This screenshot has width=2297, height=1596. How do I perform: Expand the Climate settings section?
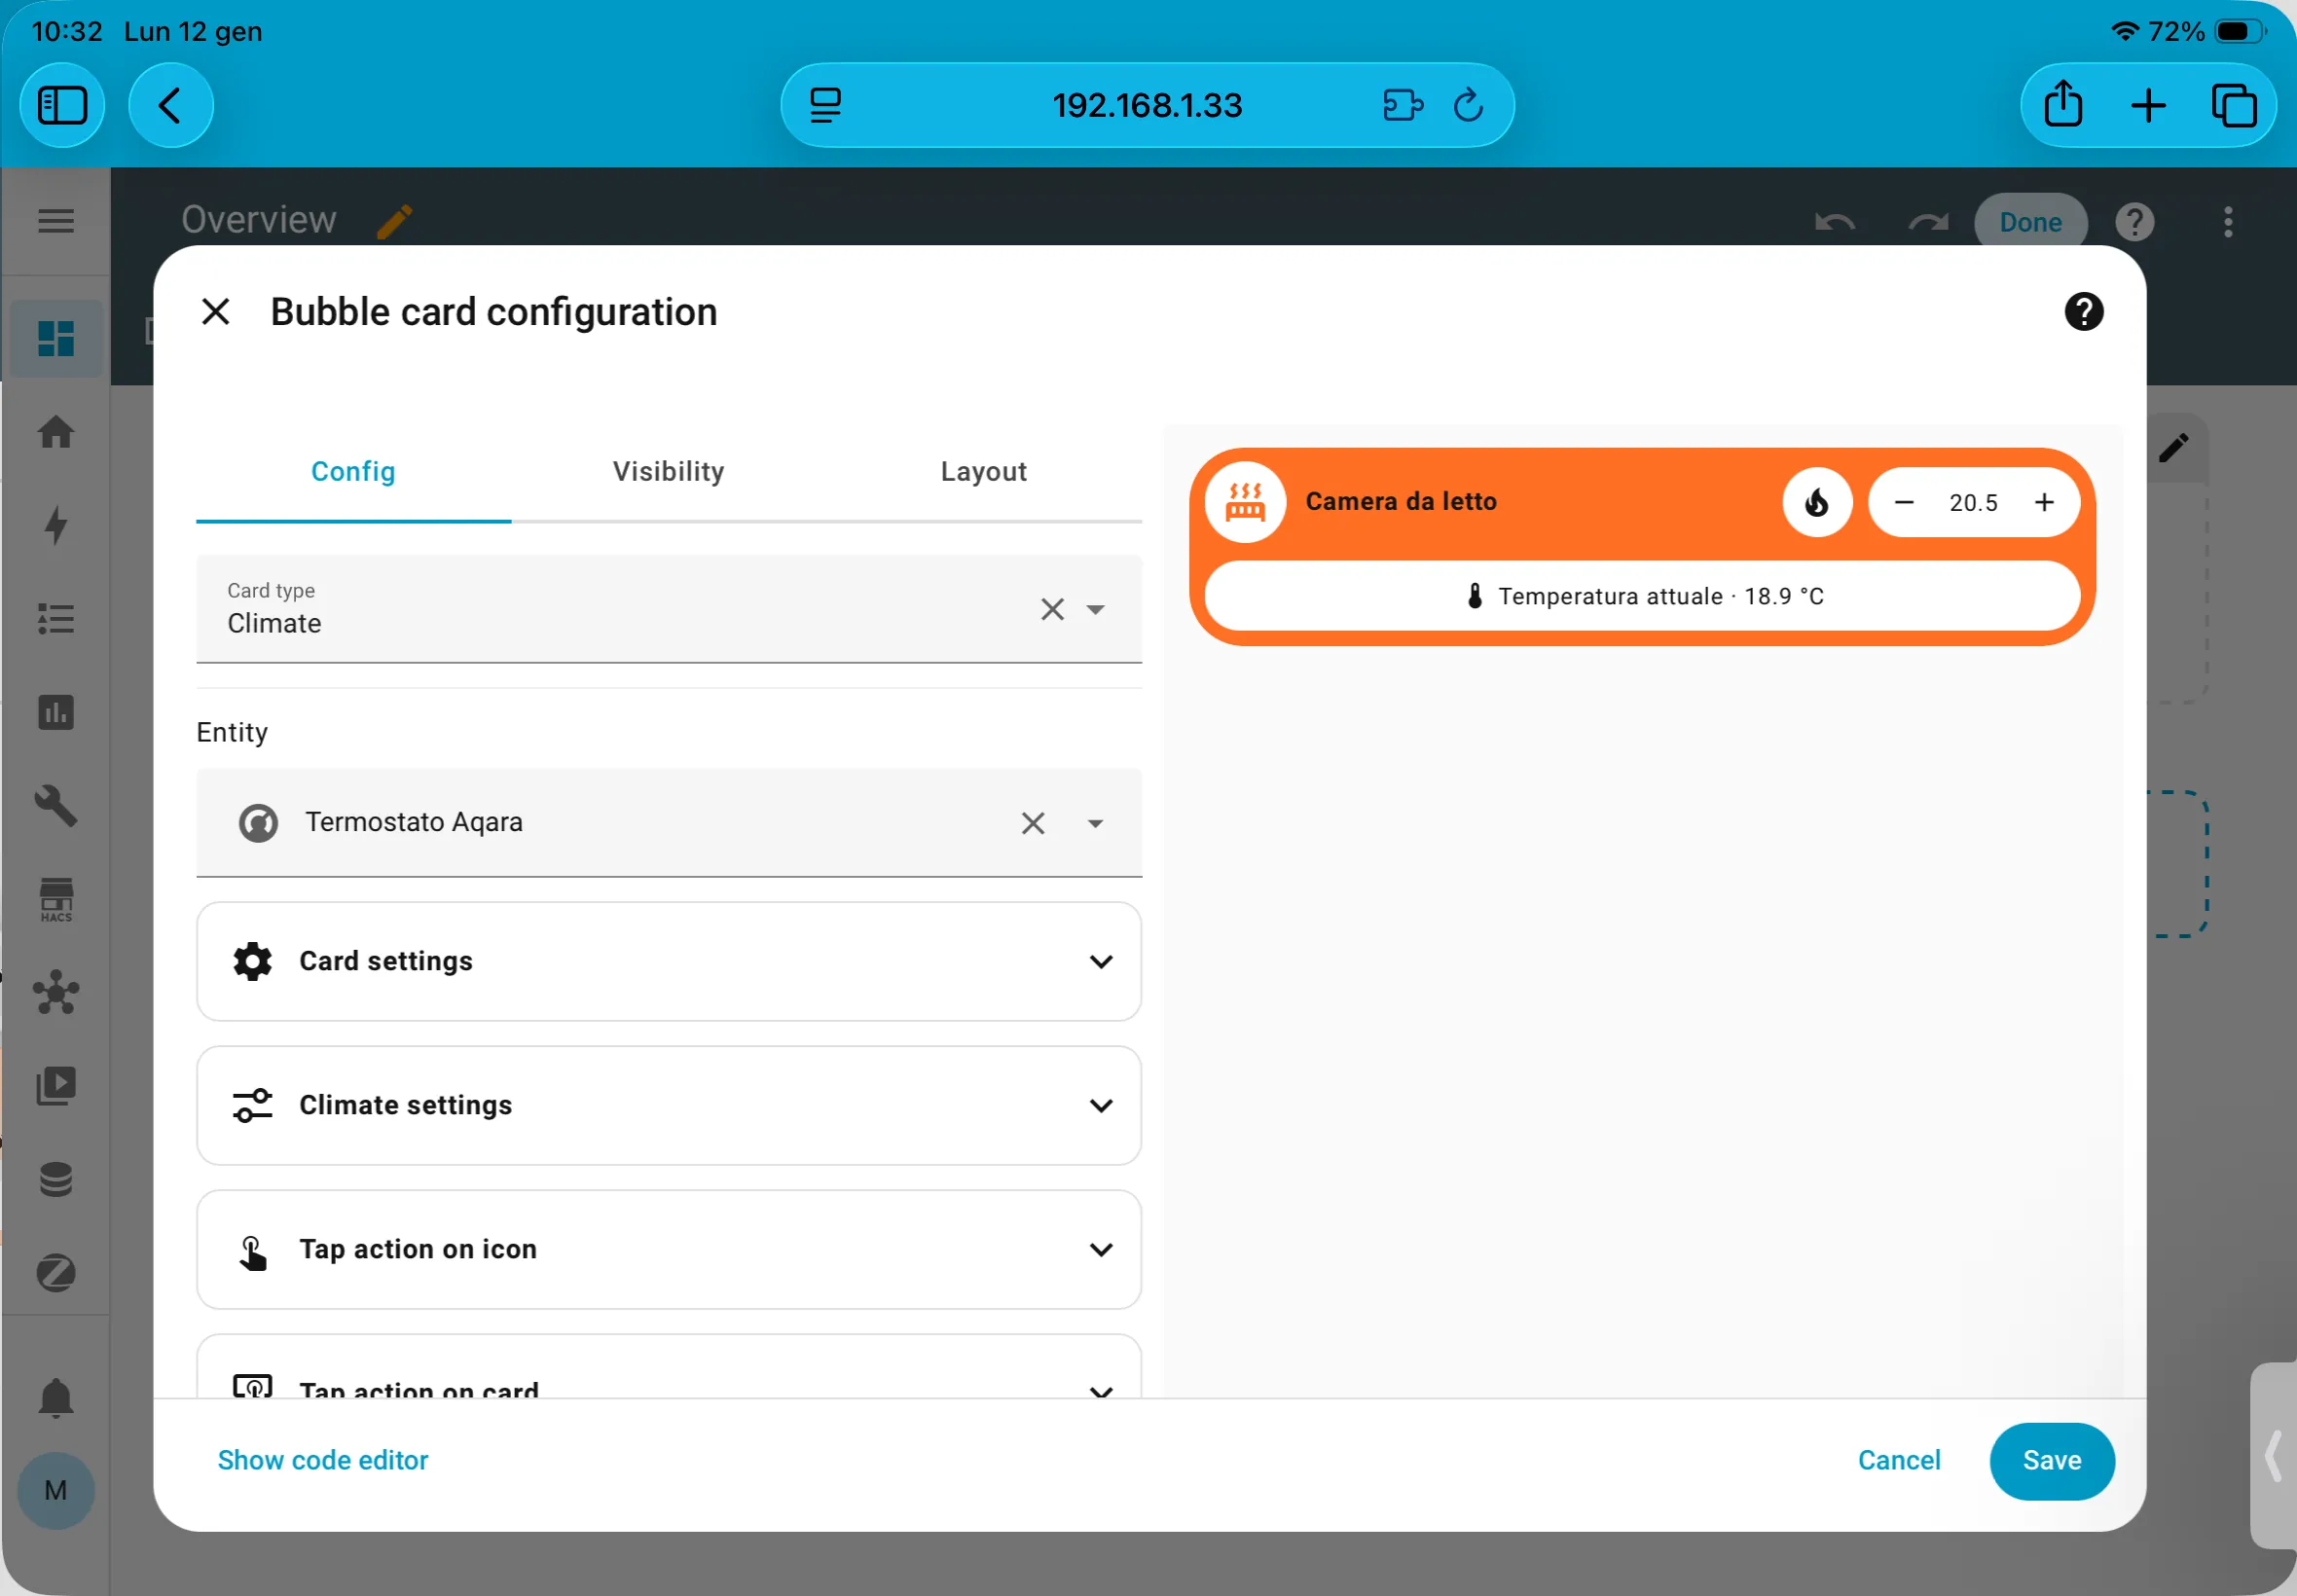668,1105
